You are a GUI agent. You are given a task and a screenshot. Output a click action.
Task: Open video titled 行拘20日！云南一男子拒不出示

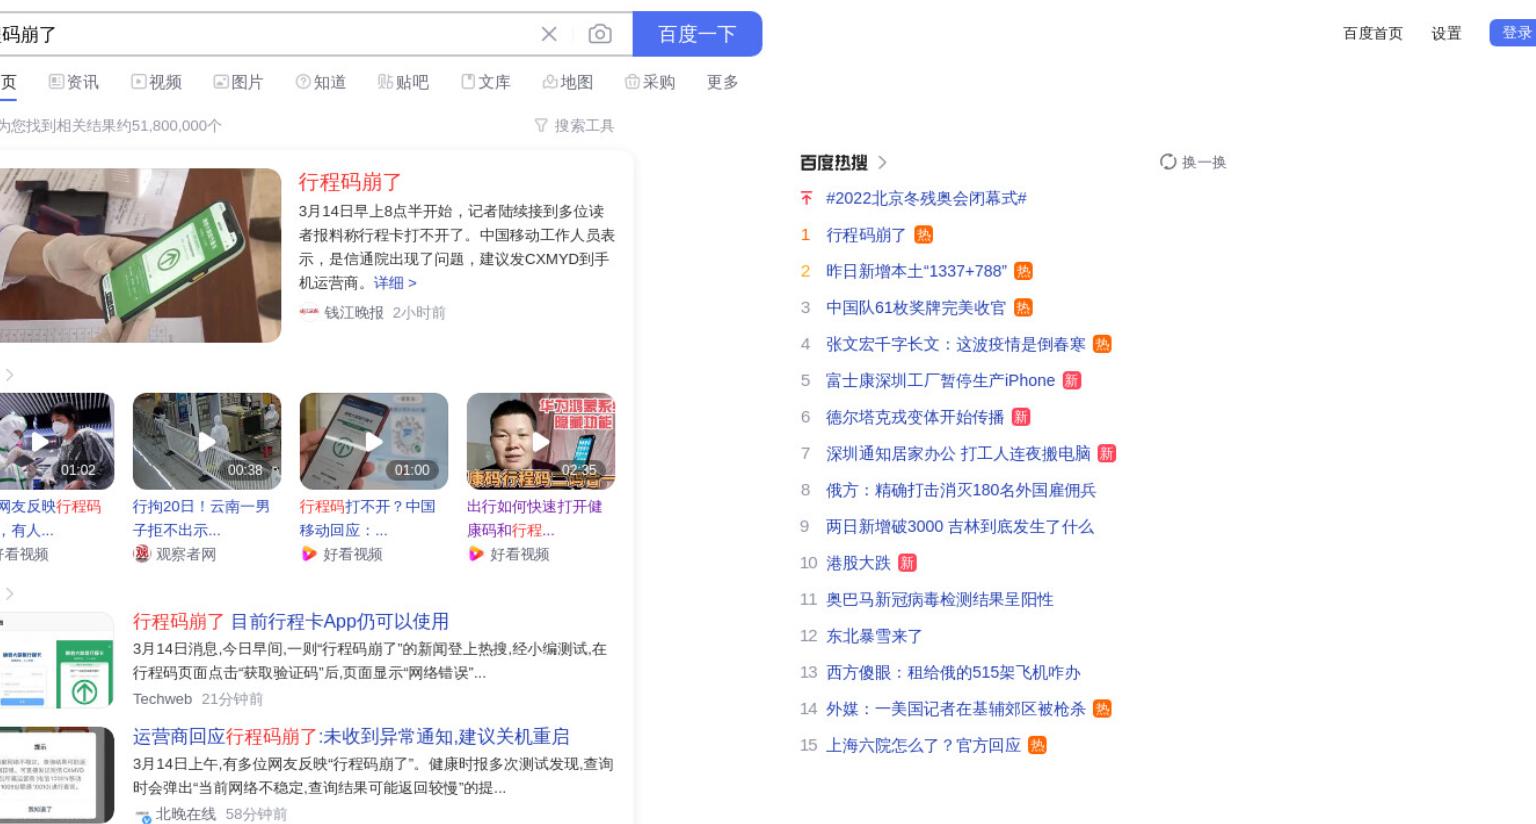(201, 518)
